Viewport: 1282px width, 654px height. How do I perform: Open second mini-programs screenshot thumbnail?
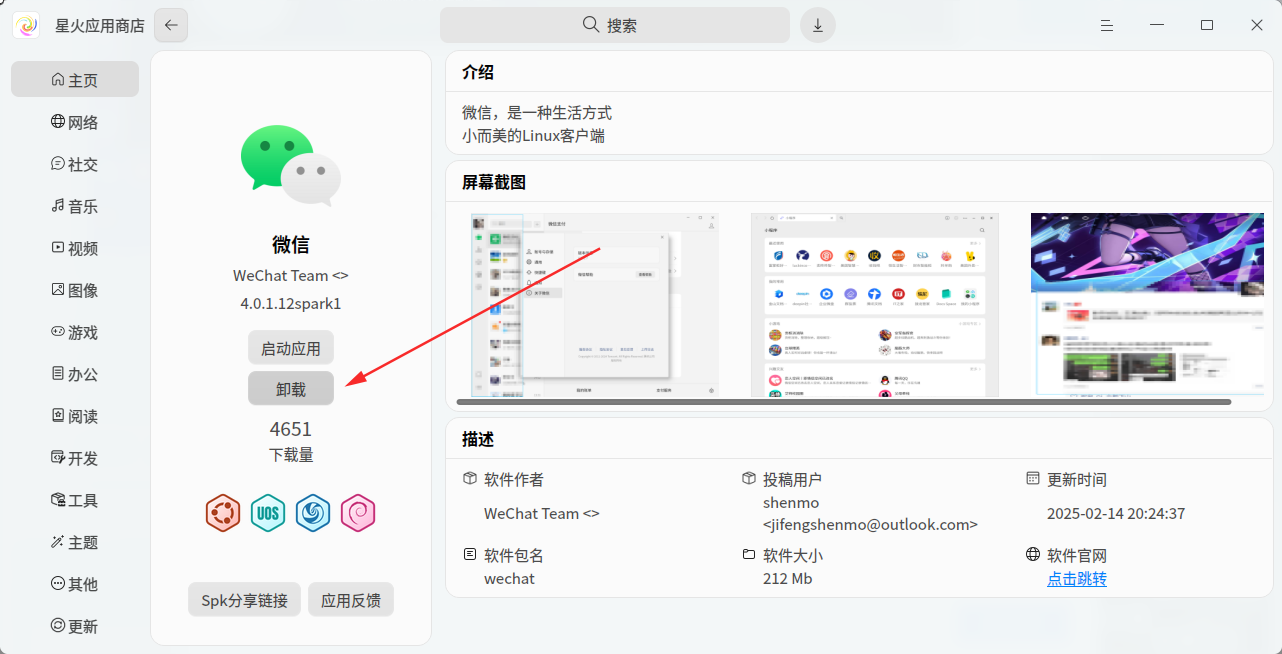click(874, 304)
